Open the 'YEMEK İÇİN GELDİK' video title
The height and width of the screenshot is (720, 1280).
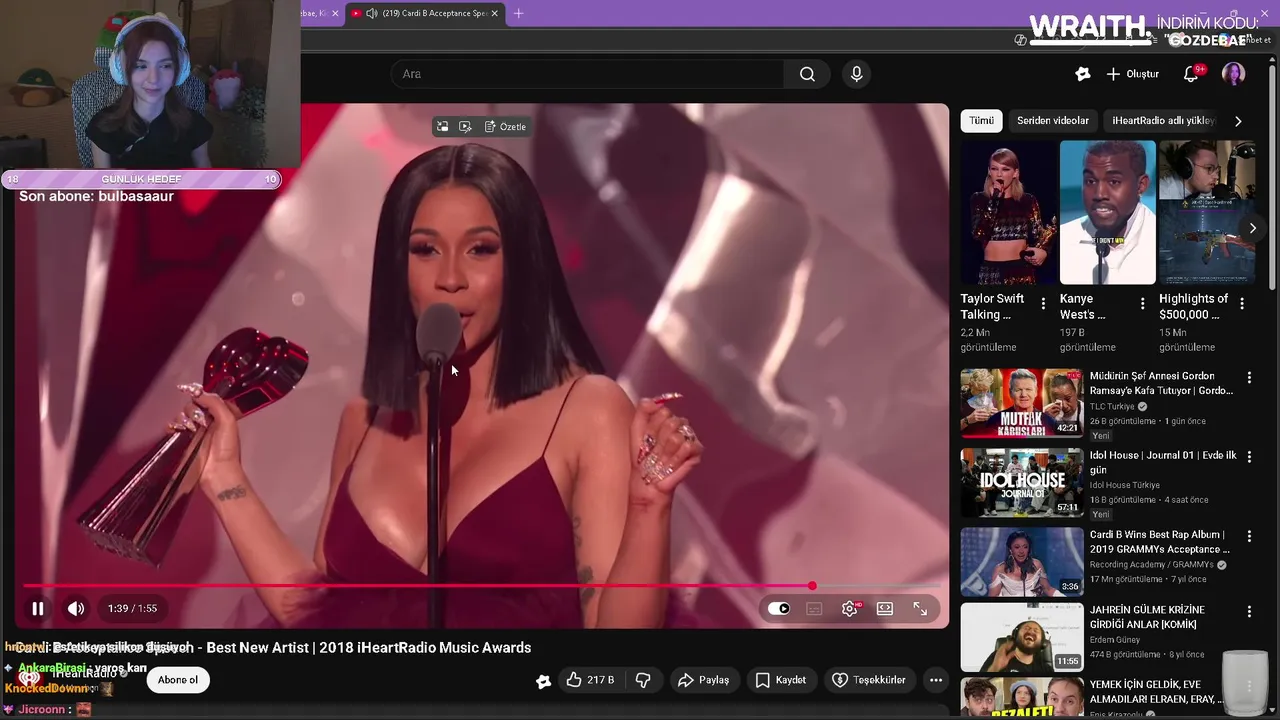pyautogui.click(x=1155, y=692)
